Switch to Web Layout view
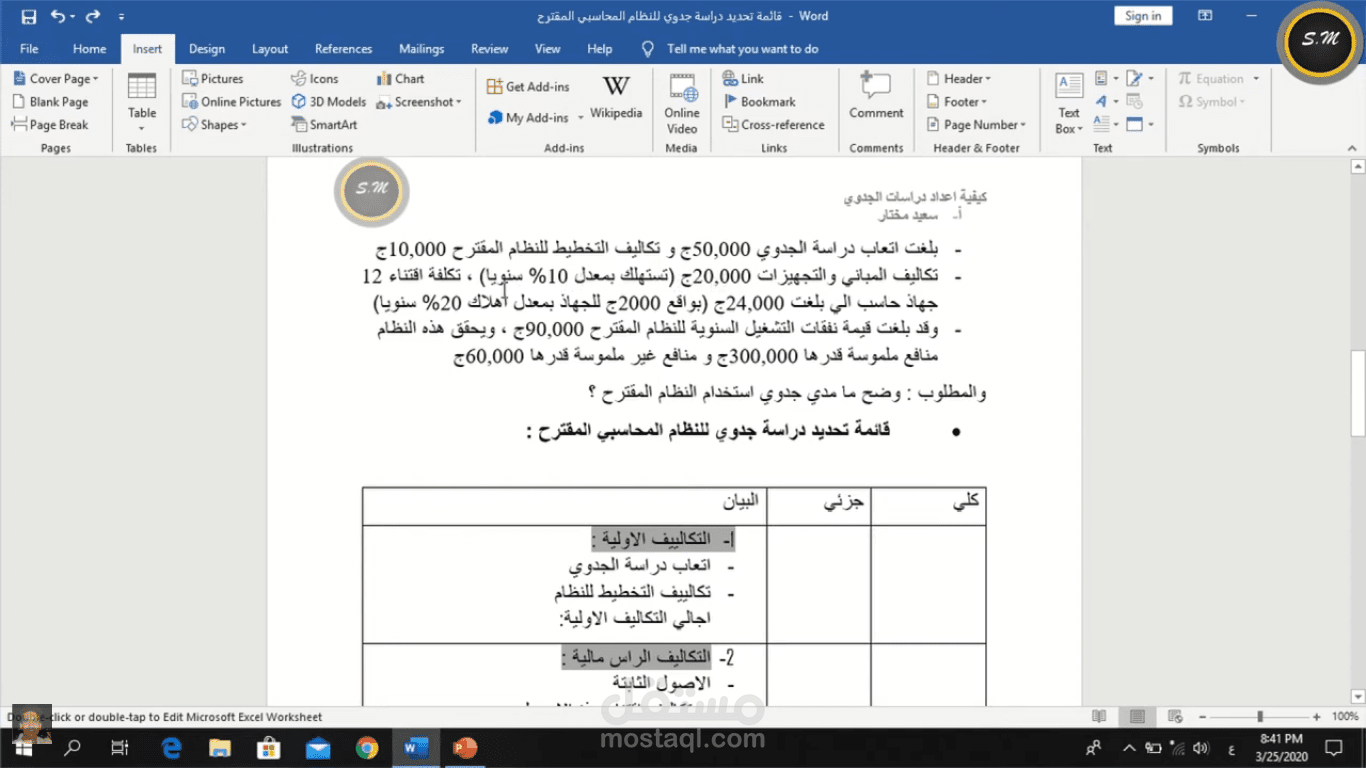The width and height of the screenshot is (1366, 768). tap(1175, 717)
